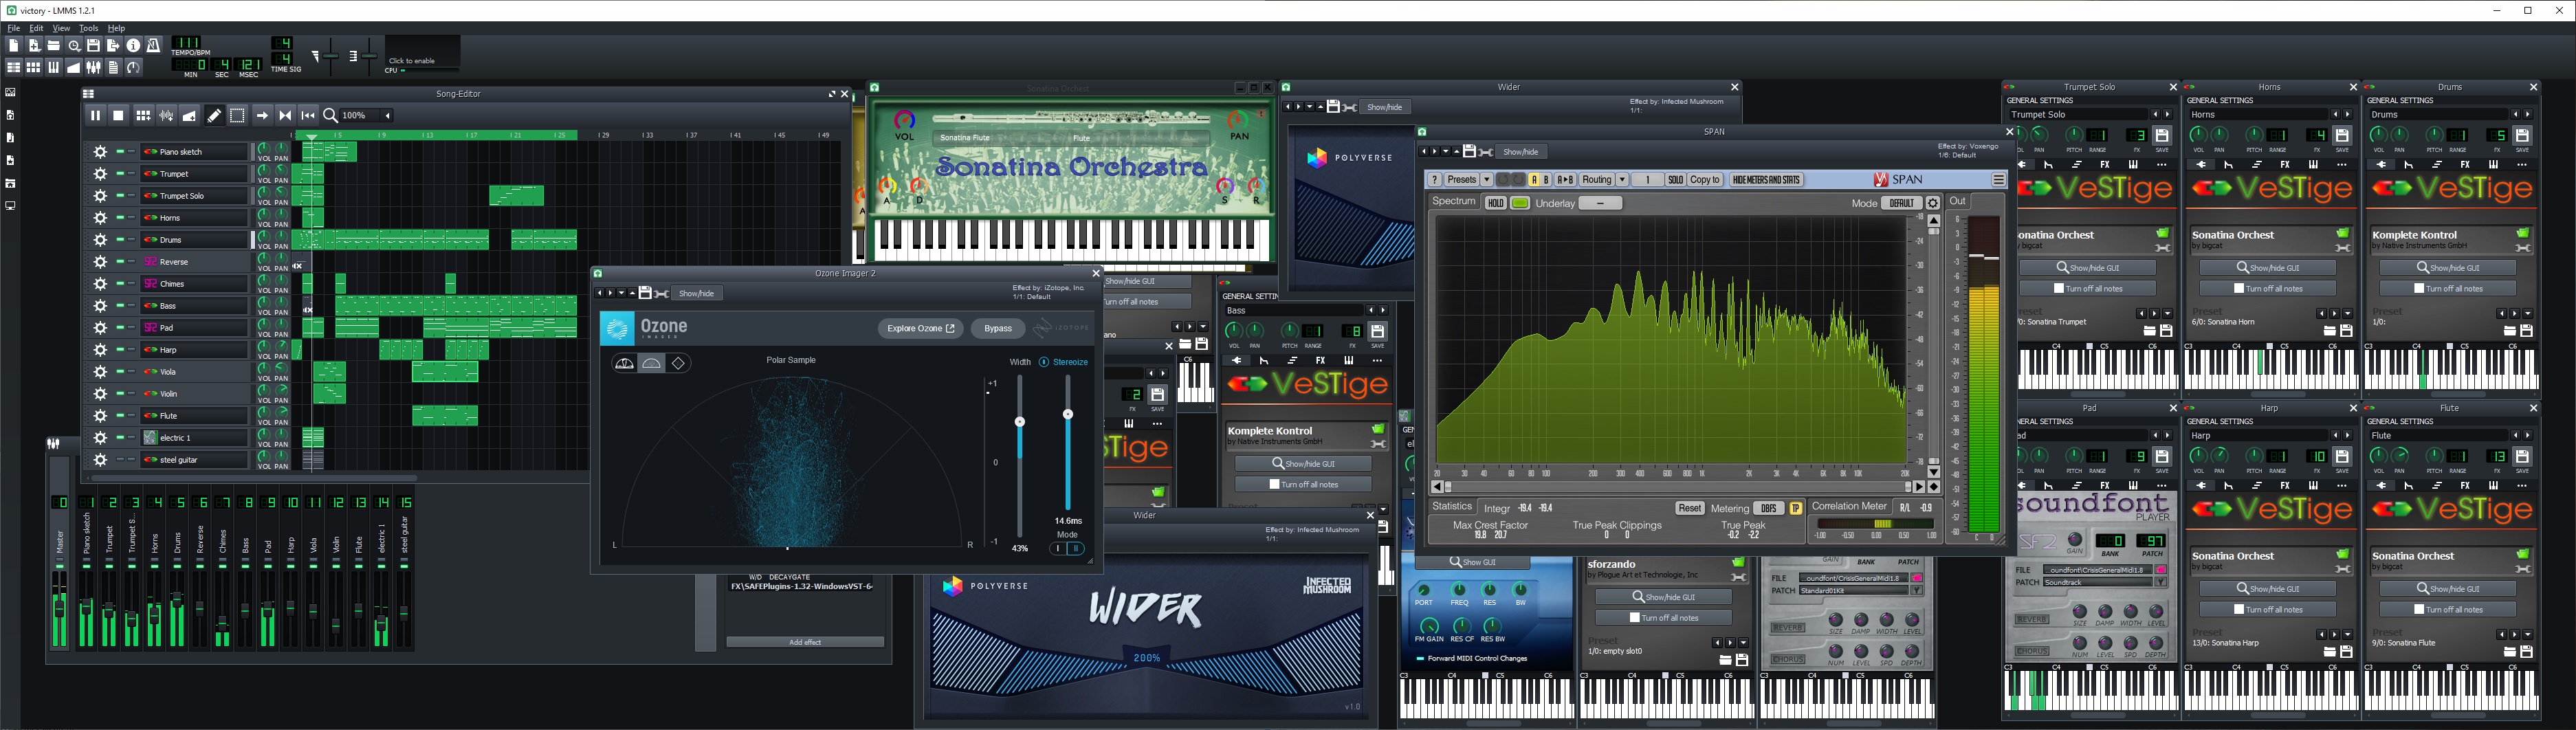Open the View menu
Viewport: 2576px width, 730px height.
(61, 28)
